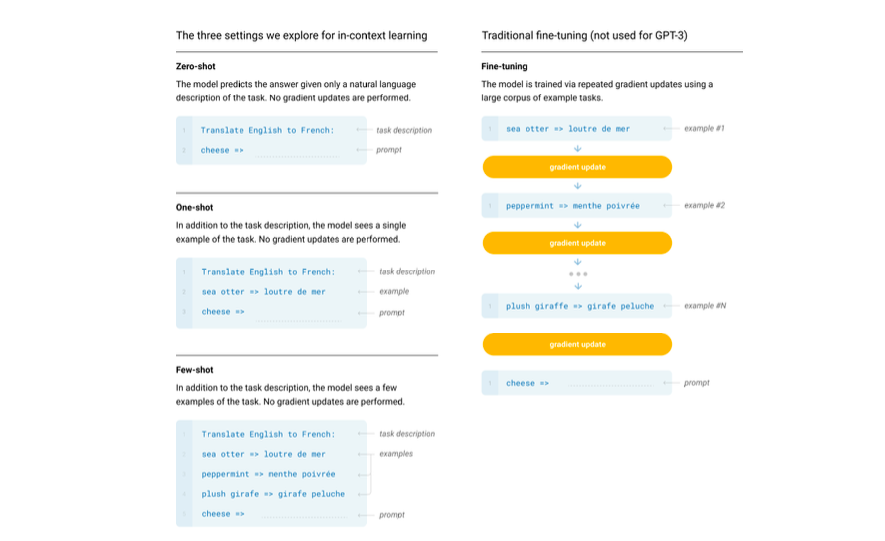Click the blank answer field in Zero-shot cheese prompt
This screenshot has height=541, width=885.
[296, 151]
